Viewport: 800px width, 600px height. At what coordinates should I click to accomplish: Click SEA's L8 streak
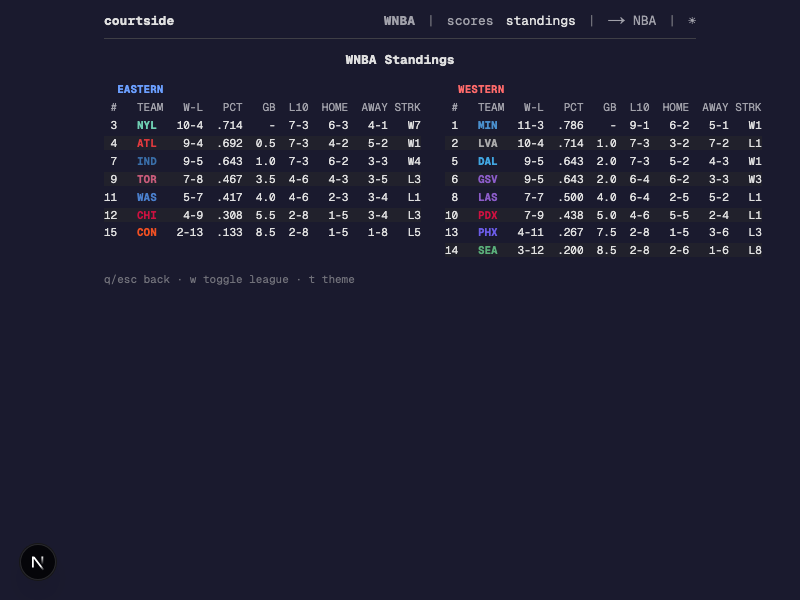(755, 250)
